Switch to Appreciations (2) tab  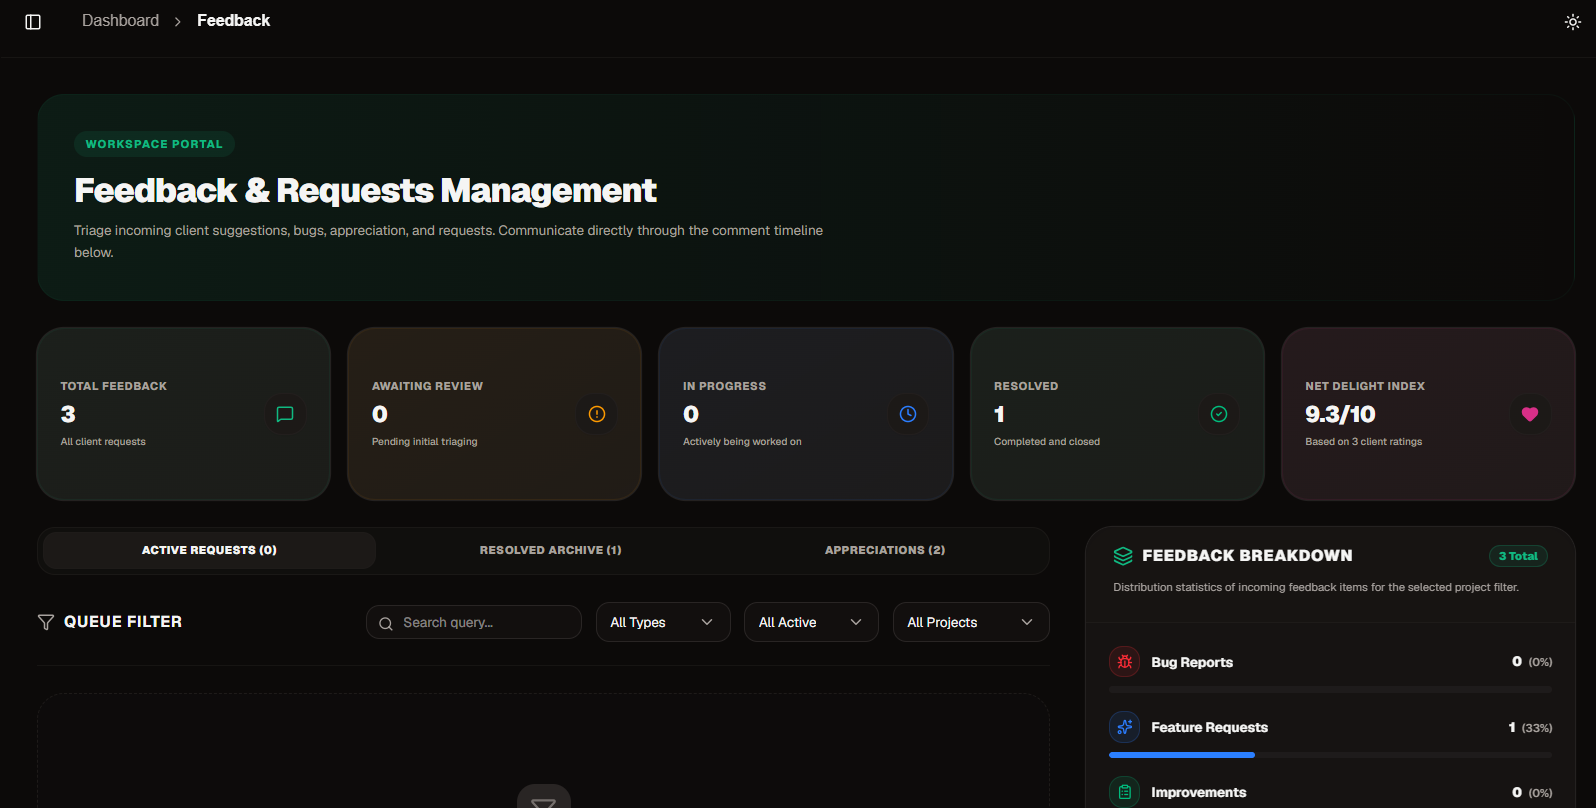[x=885, y=550]
